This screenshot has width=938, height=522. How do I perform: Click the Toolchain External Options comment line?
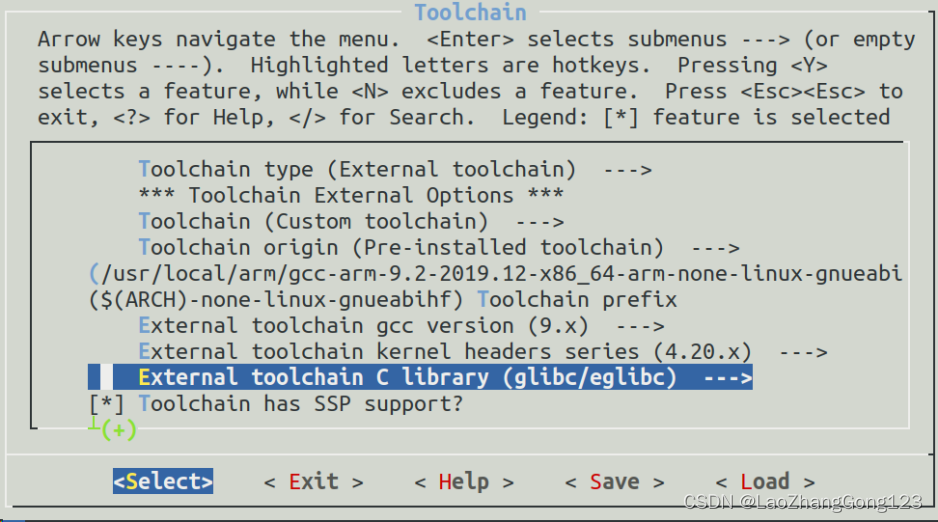(x=351, y=196)
